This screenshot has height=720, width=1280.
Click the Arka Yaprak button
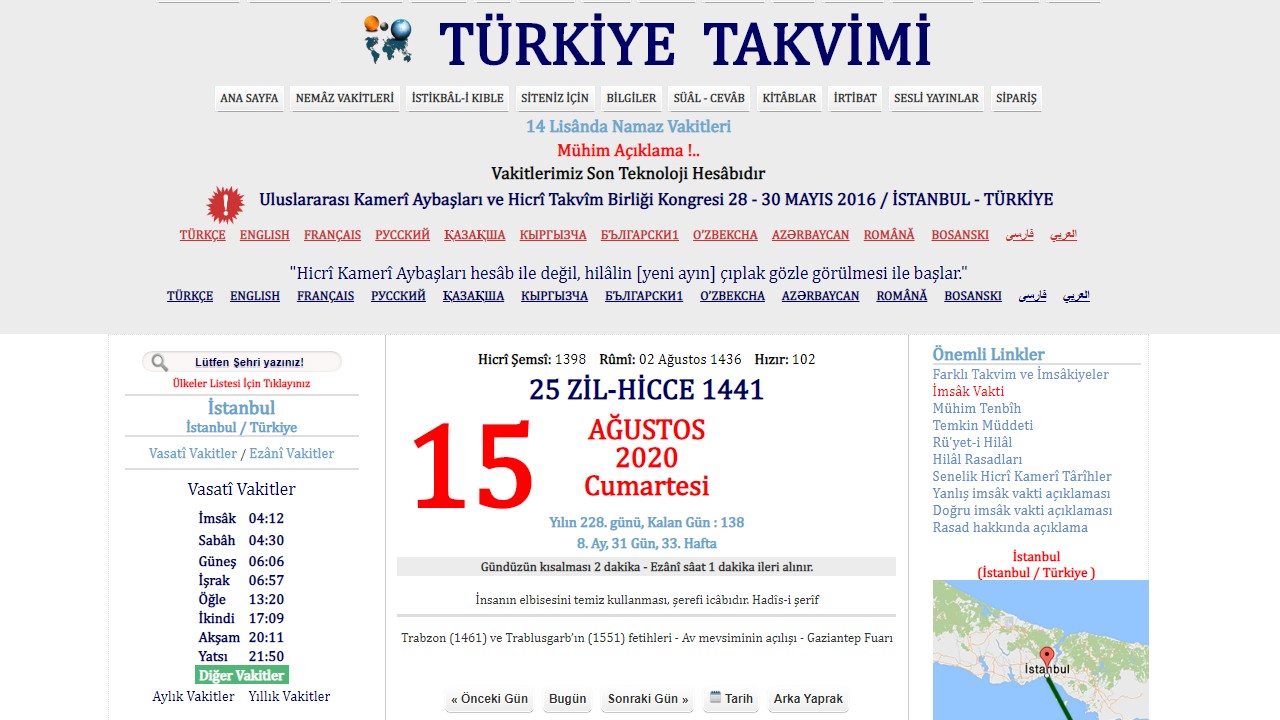pos(808,699)
